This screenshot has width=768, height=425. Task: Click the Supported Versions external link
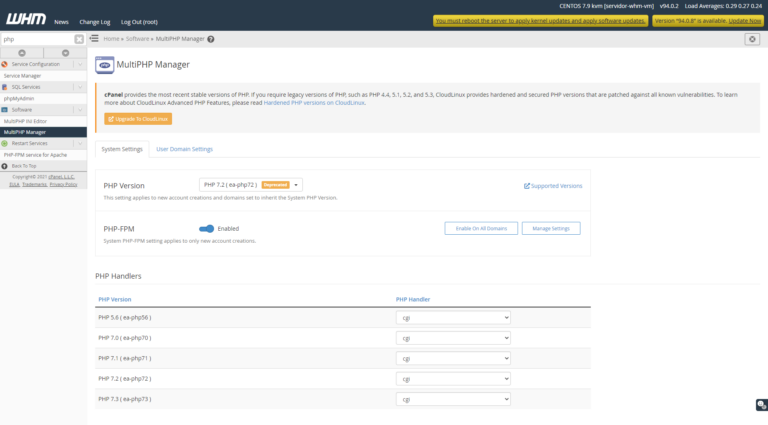553,186
